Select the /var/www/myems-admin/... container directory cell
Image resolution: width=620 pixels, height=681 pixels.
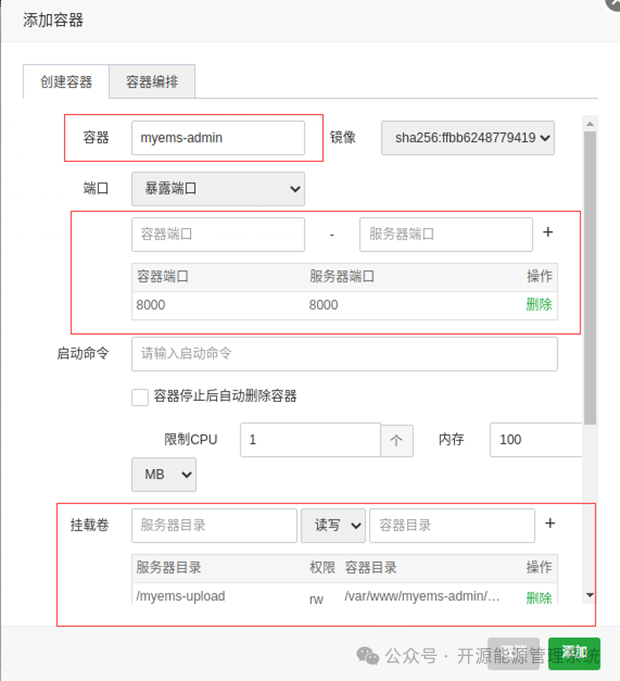click(422, 596)
